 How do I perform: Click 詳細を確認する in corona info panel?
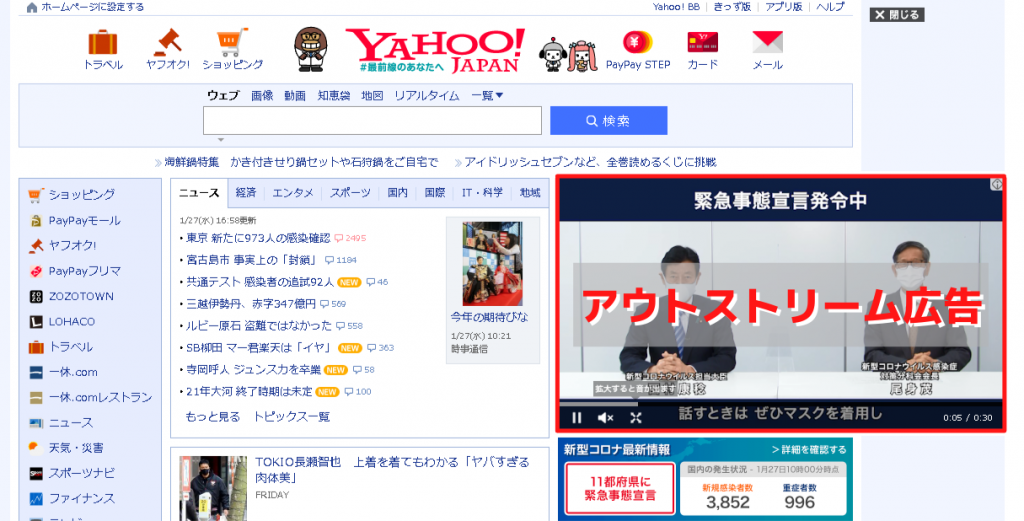[809, 450]
